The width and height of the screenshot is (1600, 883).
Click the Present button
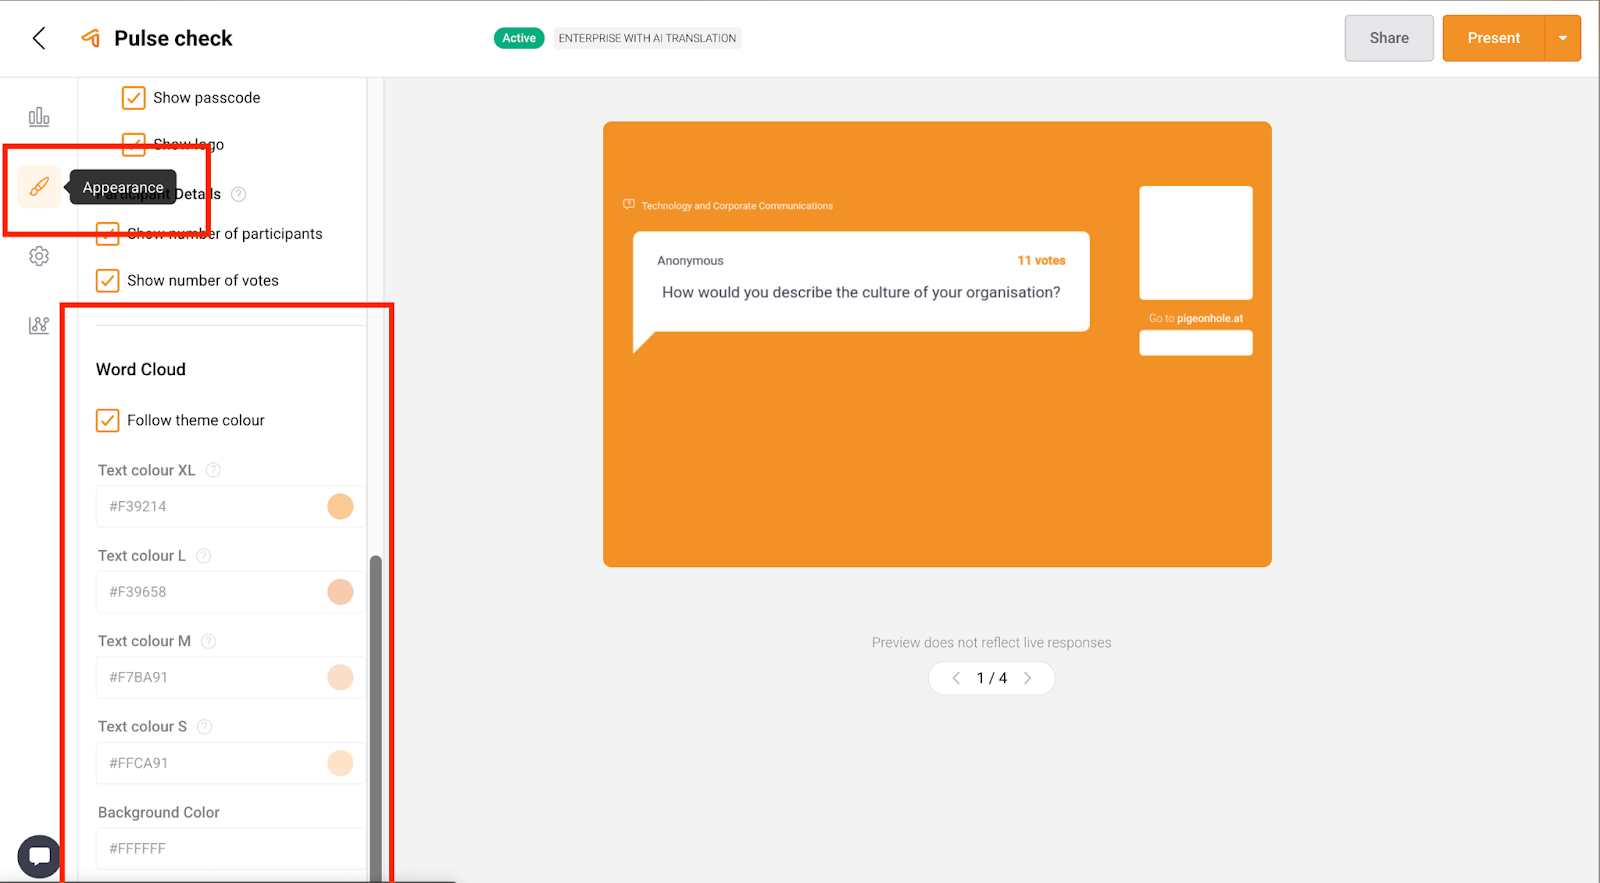point(1493,38)
